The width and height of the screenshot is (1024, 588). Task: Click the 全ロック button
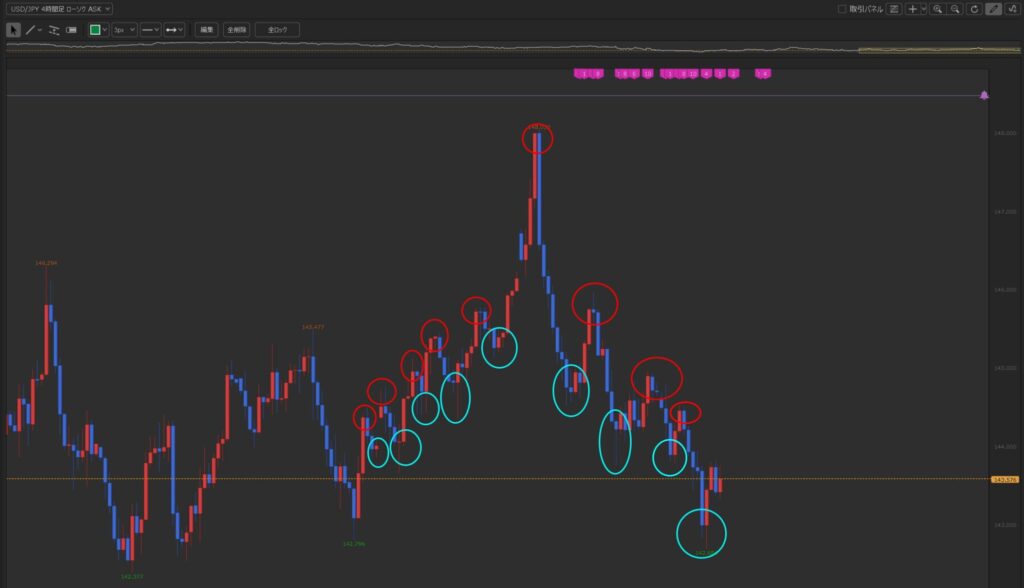click(x=277, y=30)
